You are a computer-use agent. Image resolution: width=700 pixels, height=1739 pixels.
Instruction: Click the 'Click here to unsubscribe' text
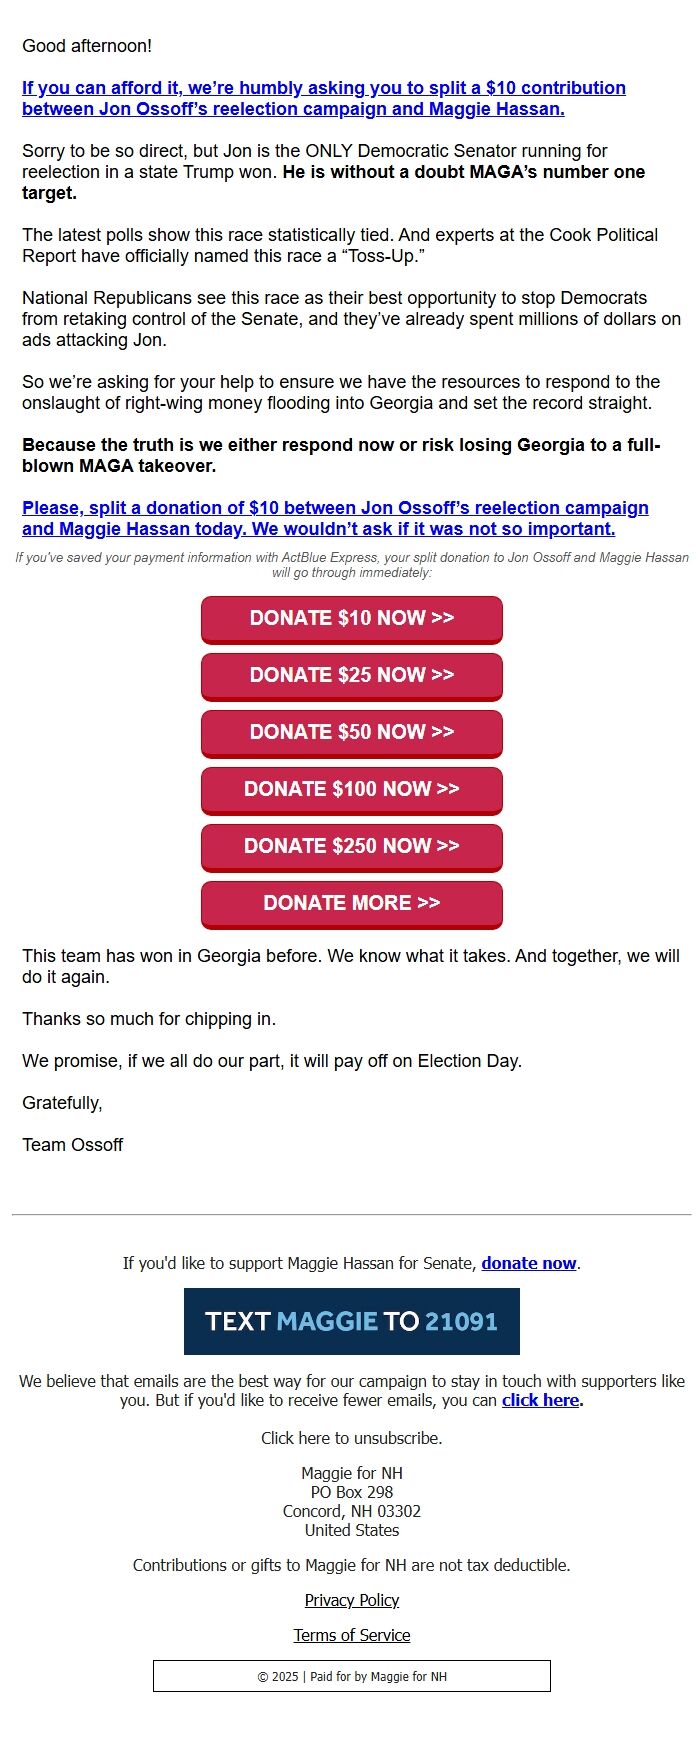(x=352, y=1438)
